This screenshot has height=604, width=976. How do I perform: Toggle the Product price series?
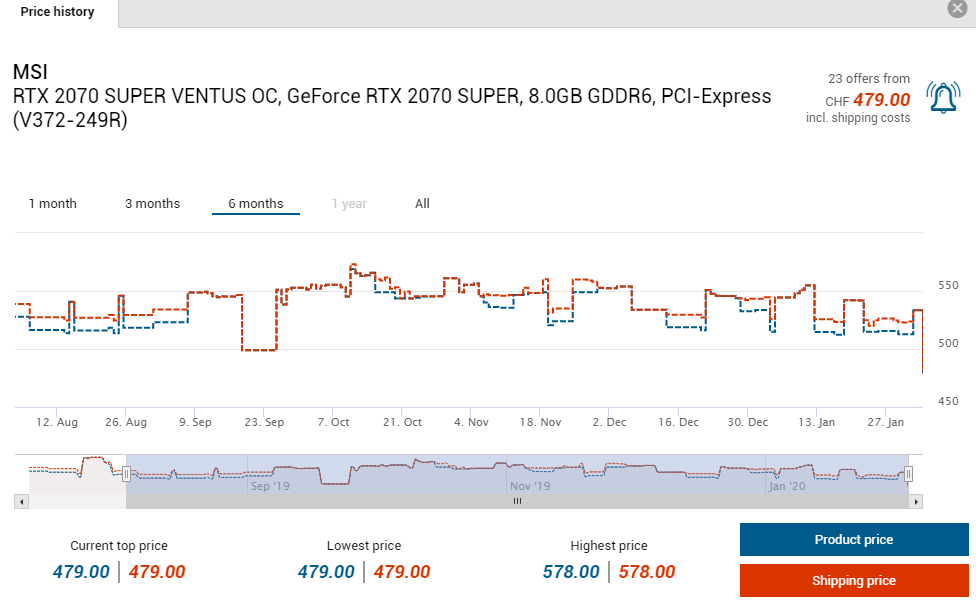point(853,540)
